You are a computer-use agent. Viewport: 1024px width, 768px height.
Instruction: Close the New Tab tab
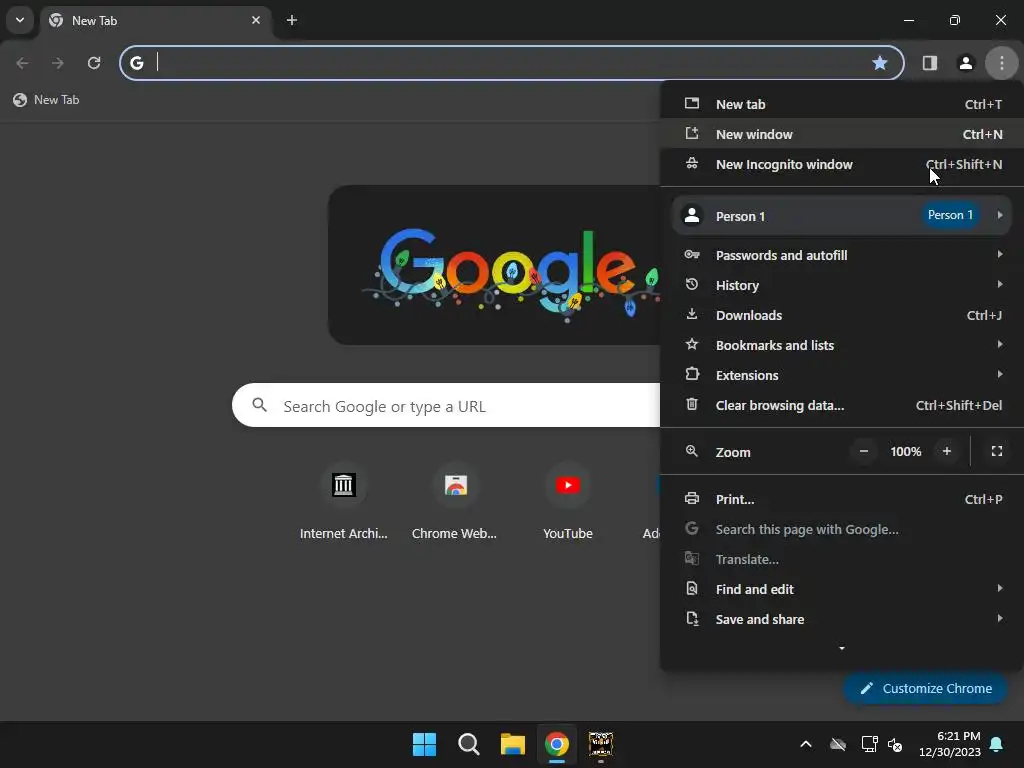coord(255,20)
